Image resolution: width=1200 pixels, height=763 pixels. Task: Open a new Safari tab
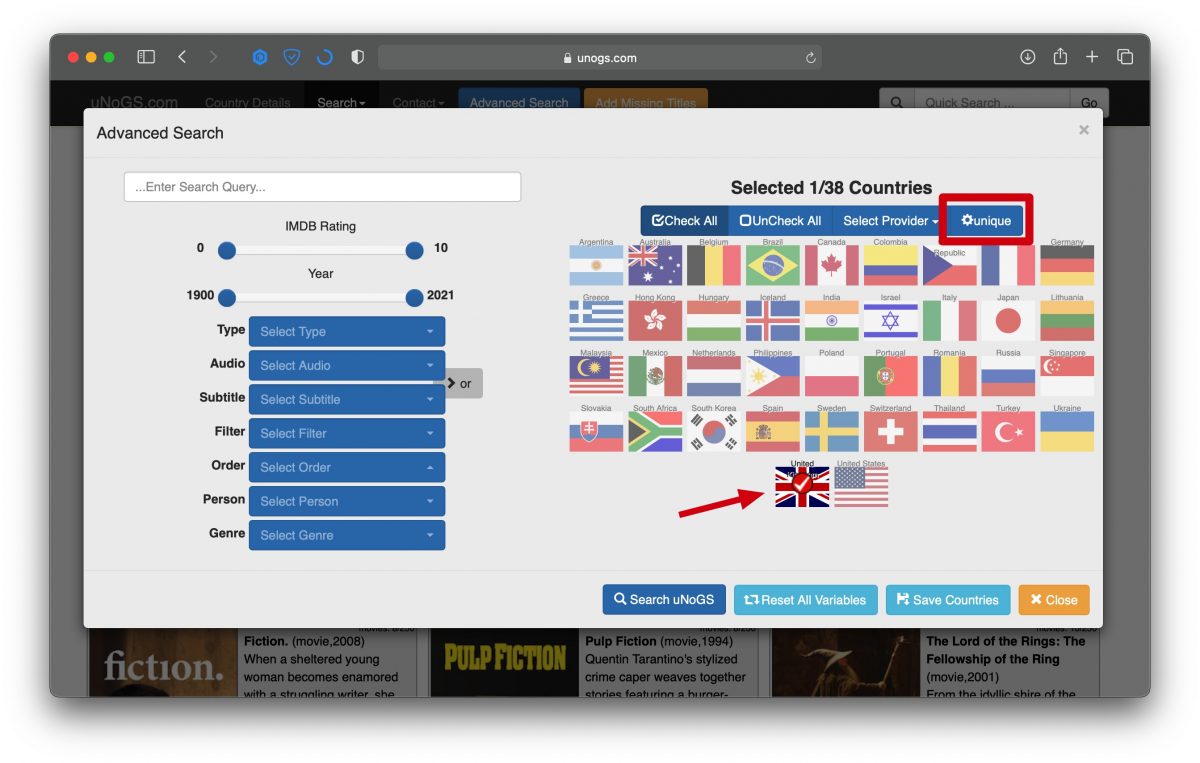point(1092,57)
